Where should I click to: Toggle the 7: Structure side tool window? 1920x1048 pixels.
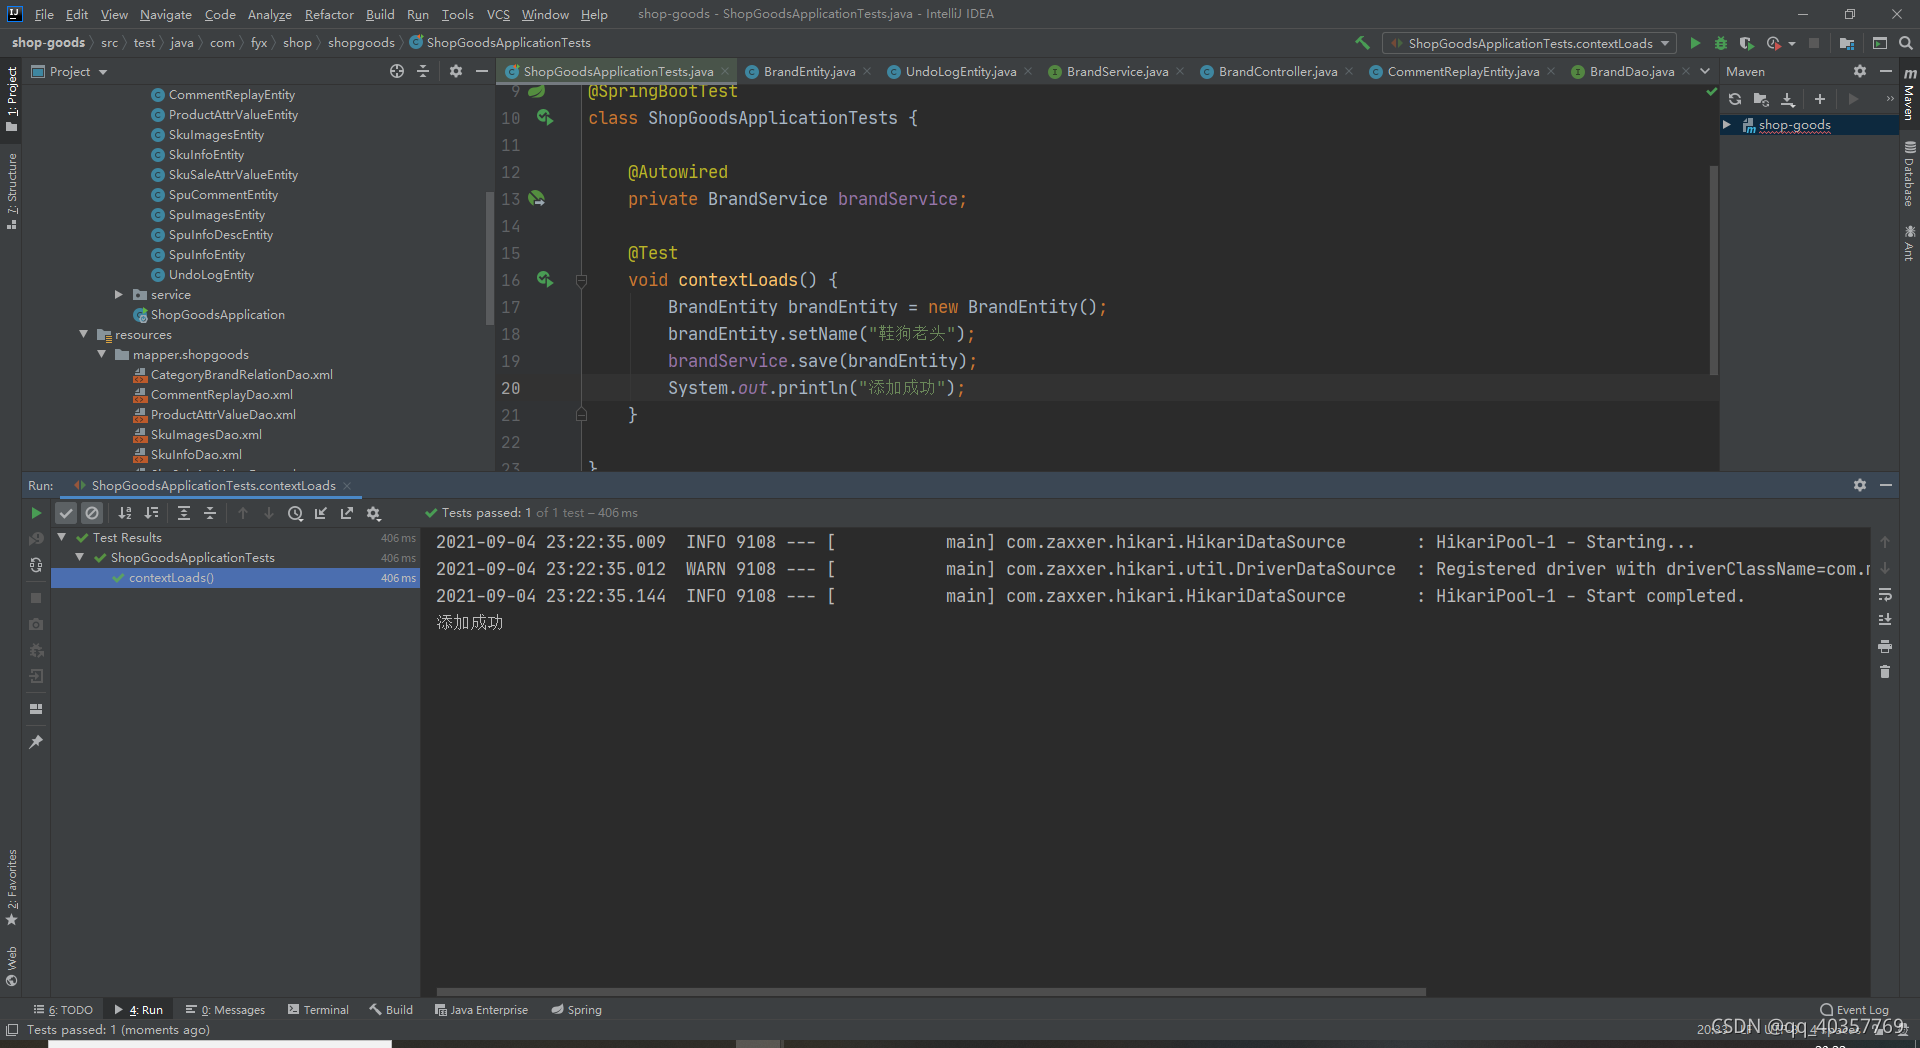point(12,191)
